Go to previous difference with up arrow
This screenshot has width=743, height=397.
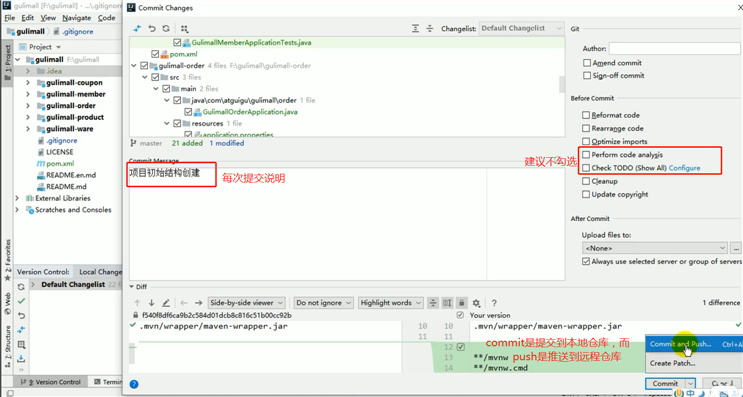137,303
